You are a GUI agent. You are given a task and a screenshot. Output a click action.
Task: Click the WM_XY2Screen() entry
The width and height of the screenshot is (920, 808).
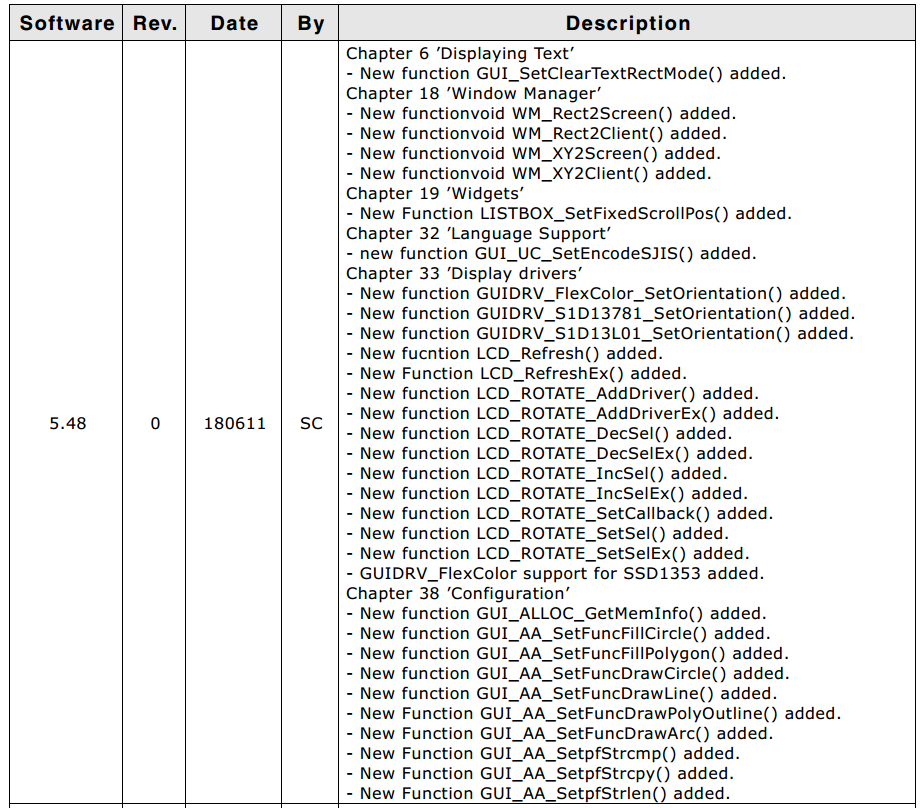point(533,153)
